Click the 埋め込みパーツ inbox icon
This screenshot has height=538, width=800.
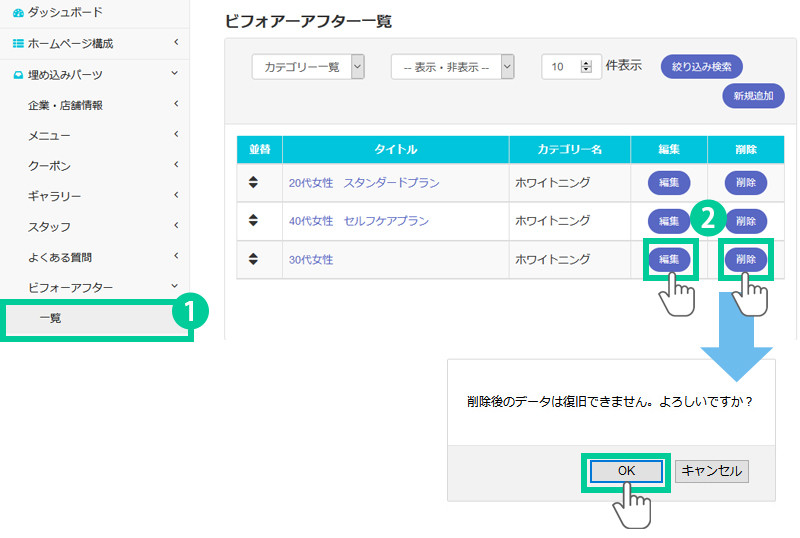[18, 75]
